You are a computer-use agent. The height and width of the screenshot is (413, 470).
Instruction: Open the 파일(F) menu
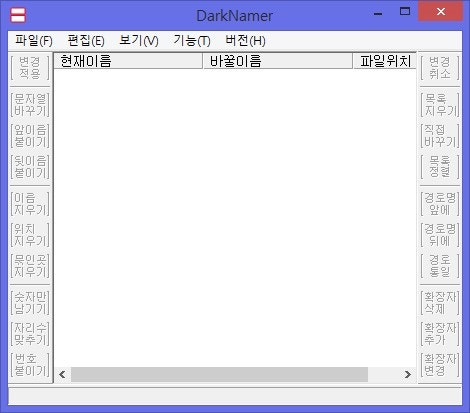coord(34,41)
